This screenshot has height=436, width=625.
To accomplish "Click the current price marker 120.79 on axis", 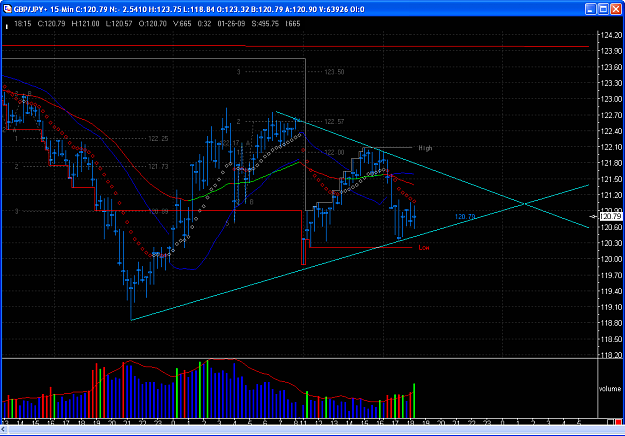I will click(610, 216).
